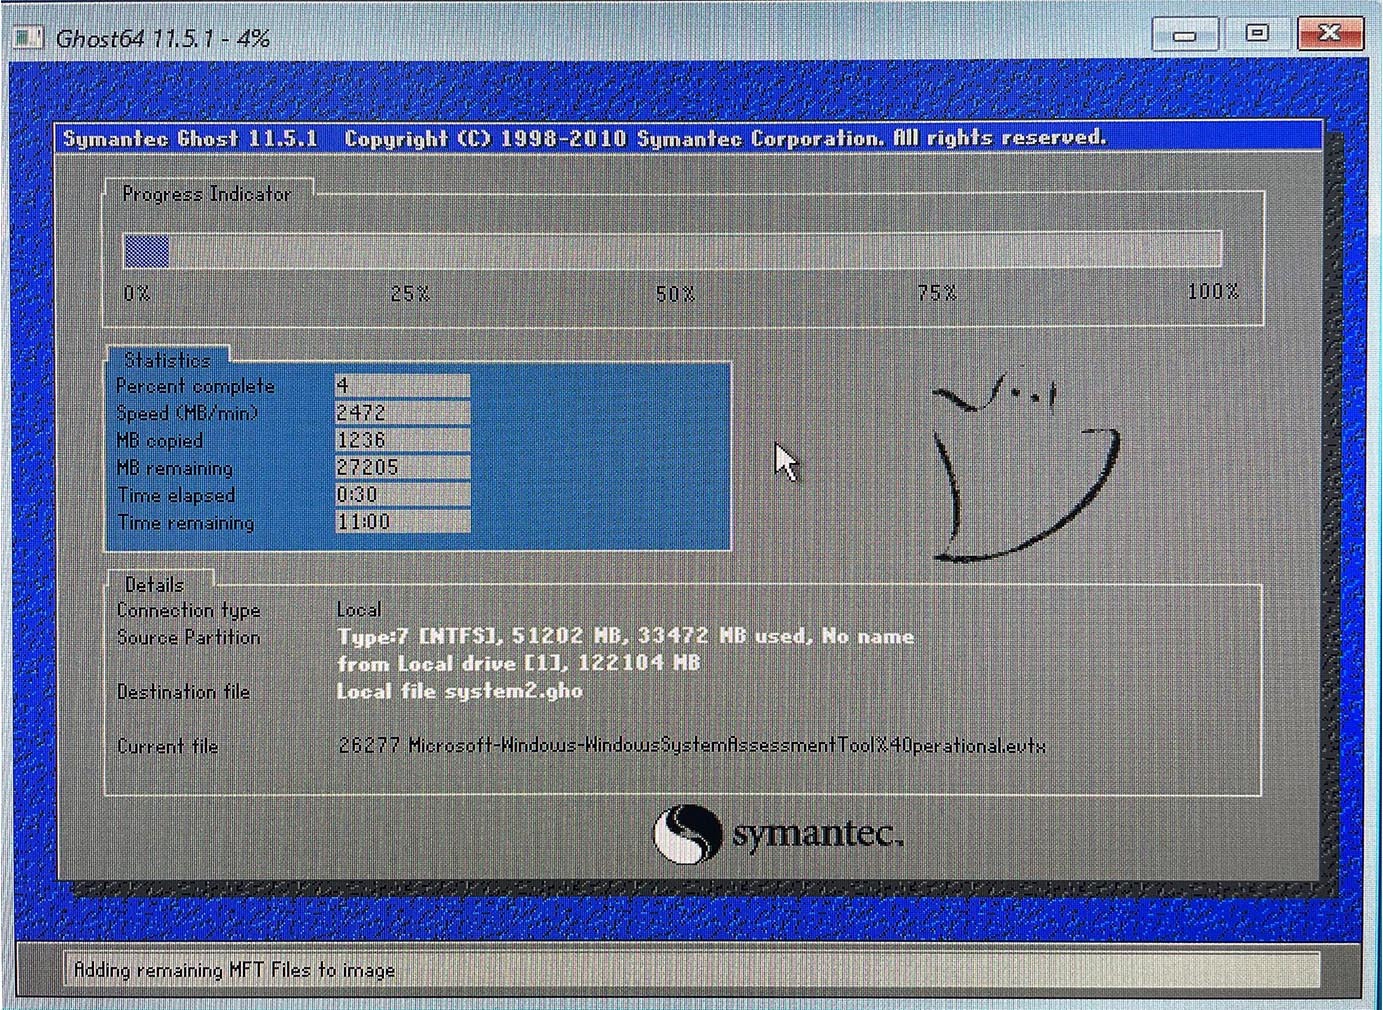The width and height of the screenshot is (1383, 1010).
Task: Click the Source Partition NTFS description
Action: [625, 637]
